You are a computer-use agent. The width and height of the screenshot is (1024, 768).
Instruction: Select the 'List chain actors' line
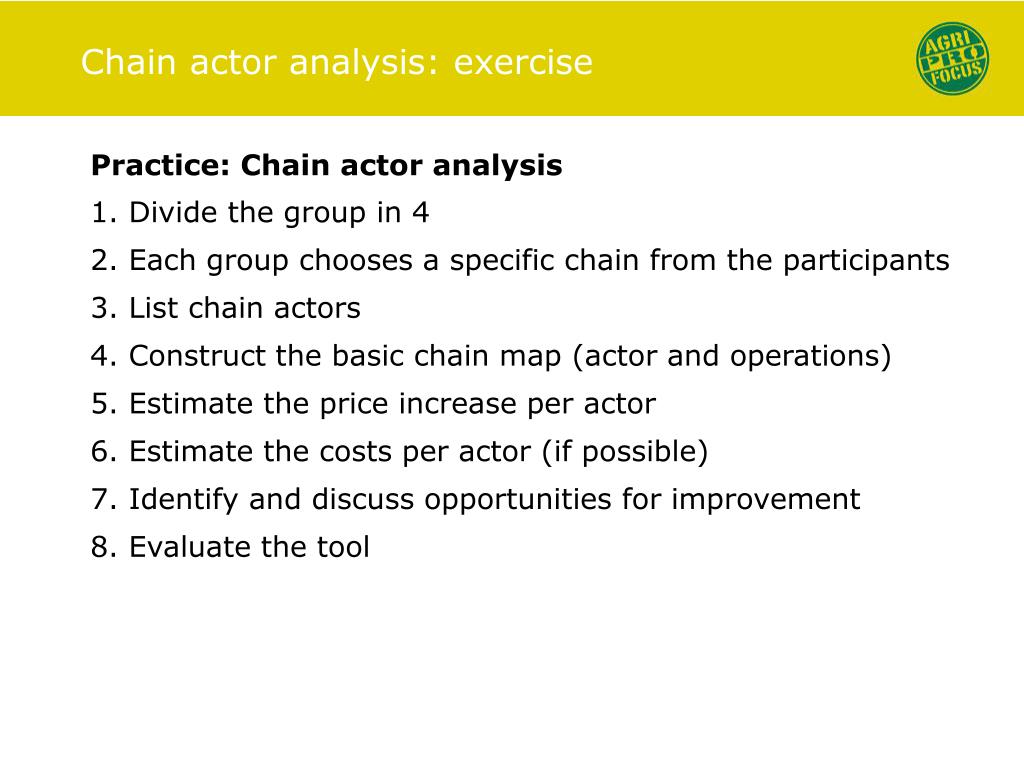click(x=226, y=308)
